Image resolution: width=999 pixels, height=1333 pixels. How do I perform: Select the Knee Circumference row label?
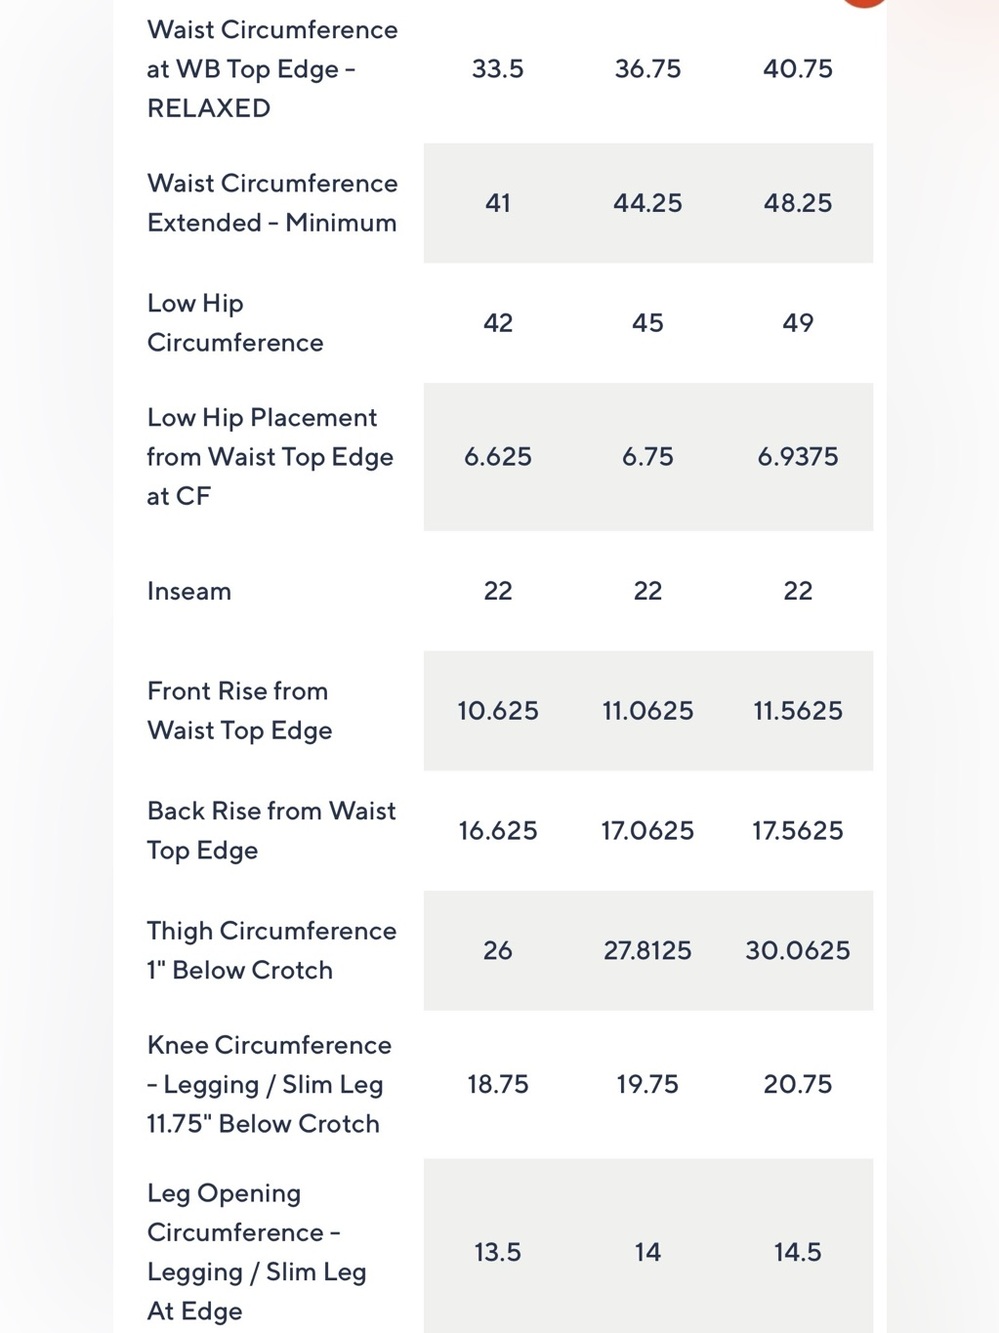click(x=269, y=1085)
